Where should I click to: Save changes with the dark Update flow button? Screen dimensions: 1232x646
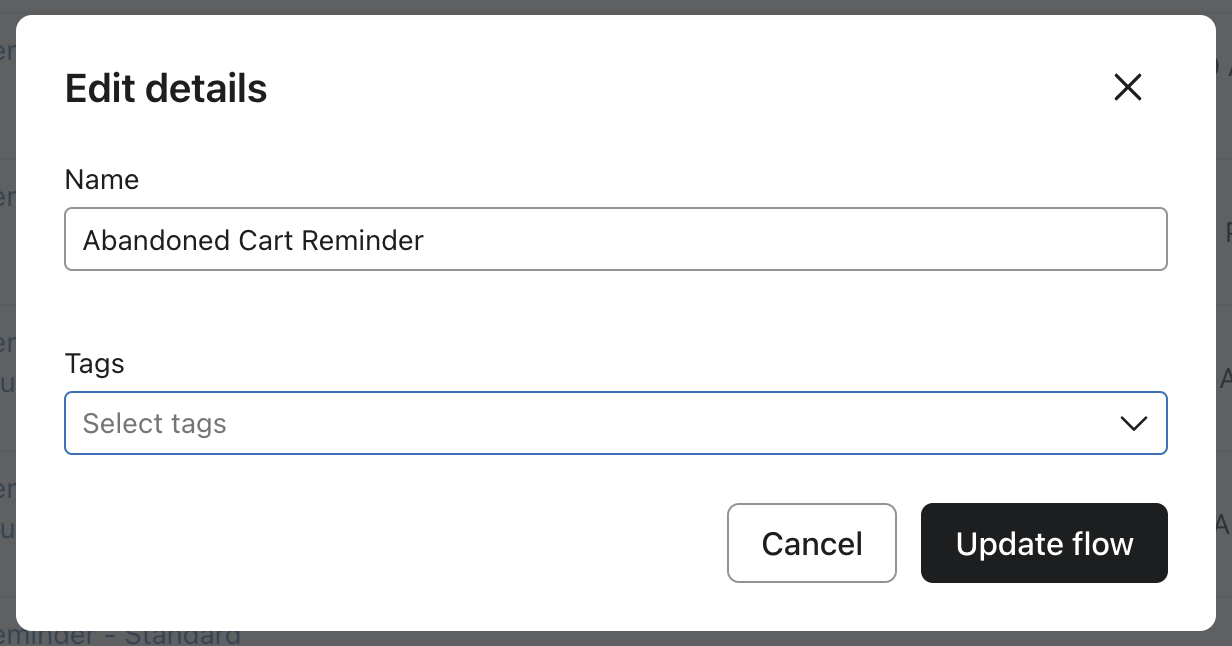(1043, 543)
